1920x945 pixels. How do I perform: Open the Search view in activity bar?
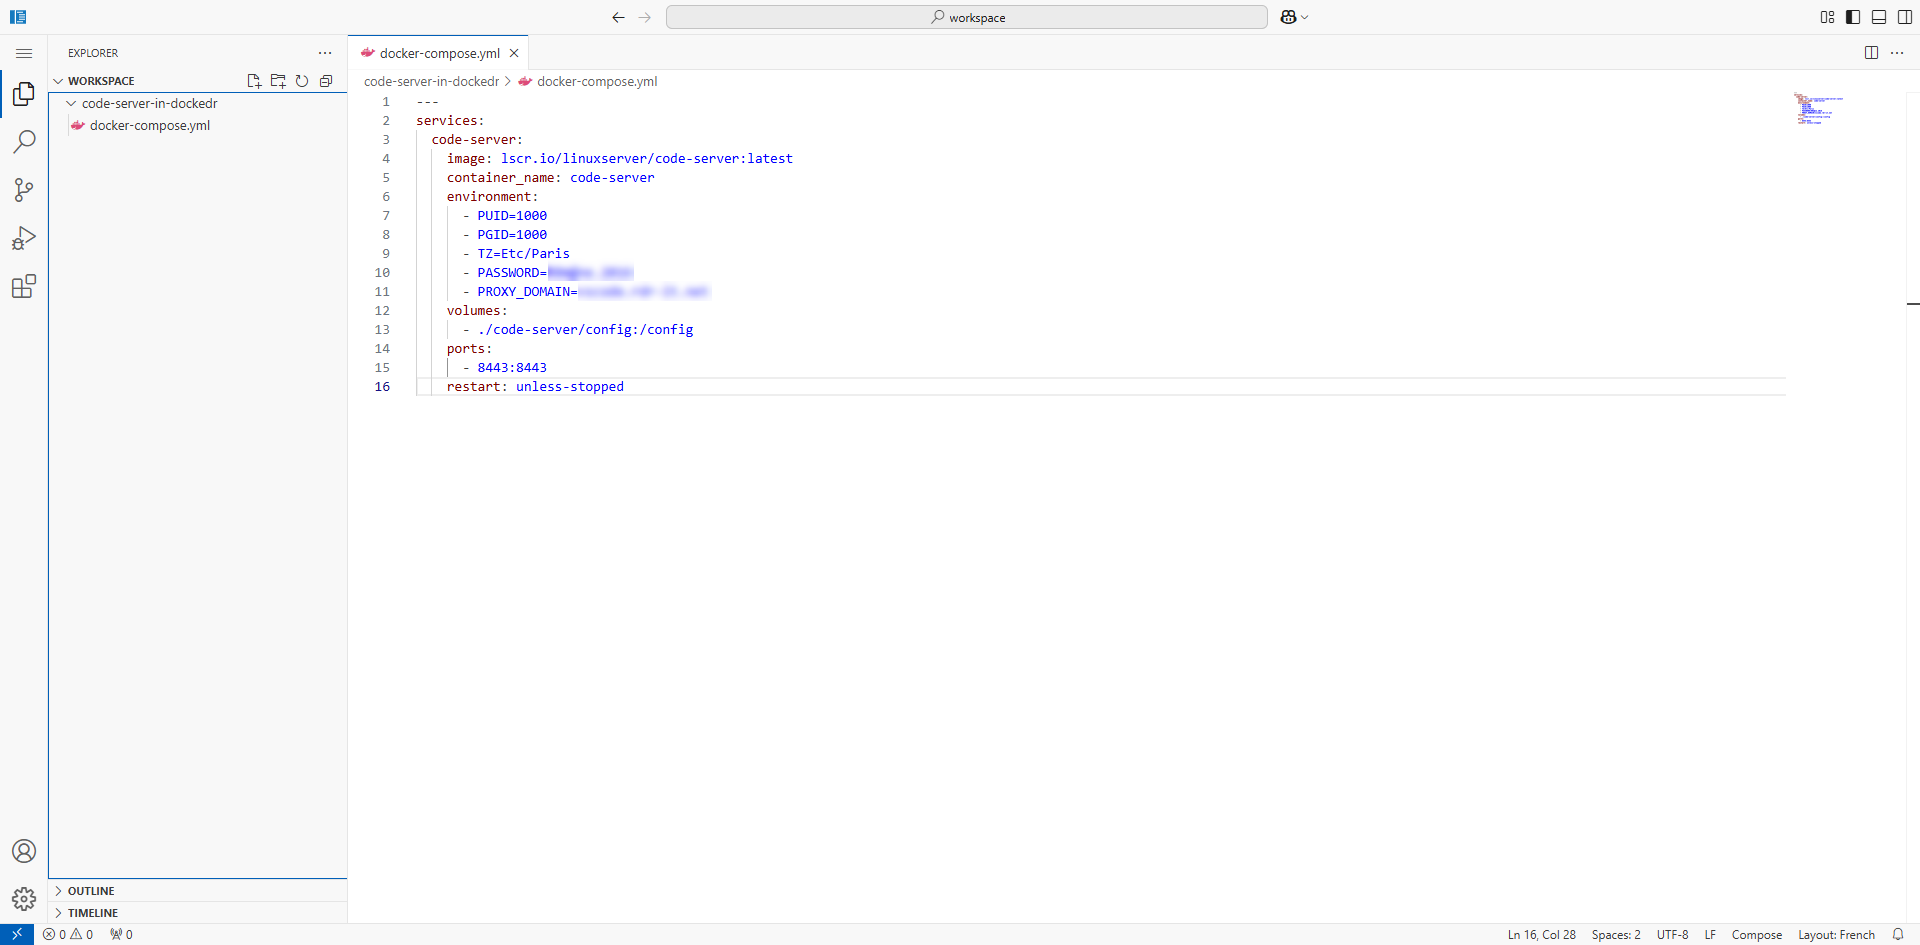[x=24, y=142]
